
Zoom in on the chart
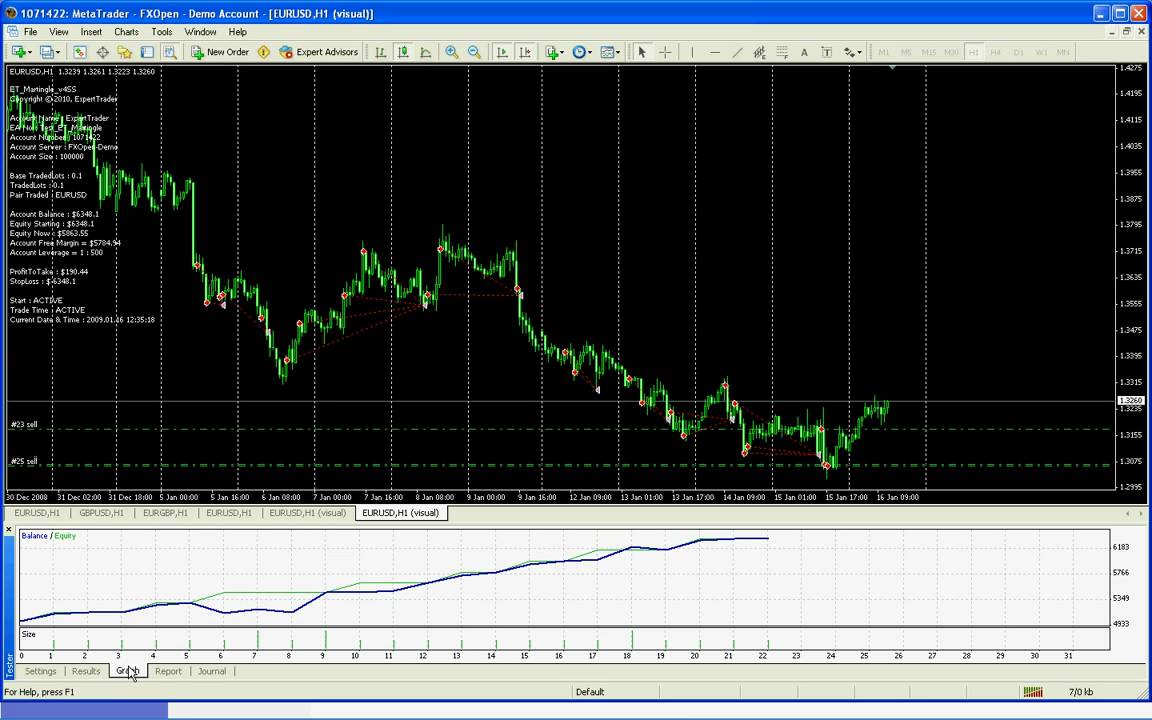click(x=452, y=52)
